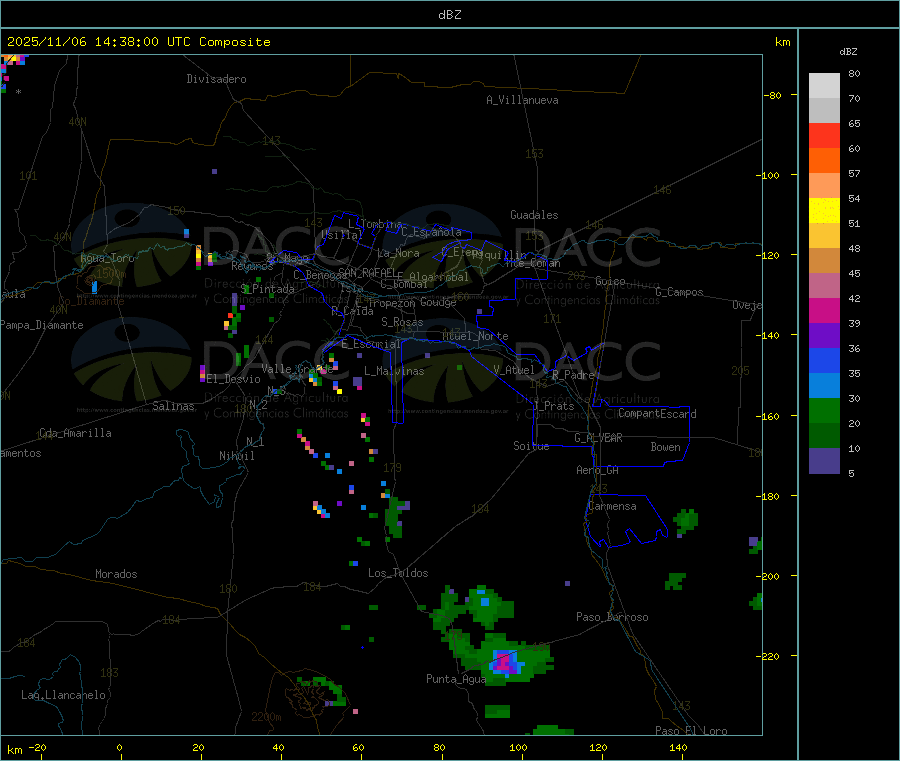Select the Los_Toldos location label
This screenshot has width=900, height=761.
pos(398,573)
